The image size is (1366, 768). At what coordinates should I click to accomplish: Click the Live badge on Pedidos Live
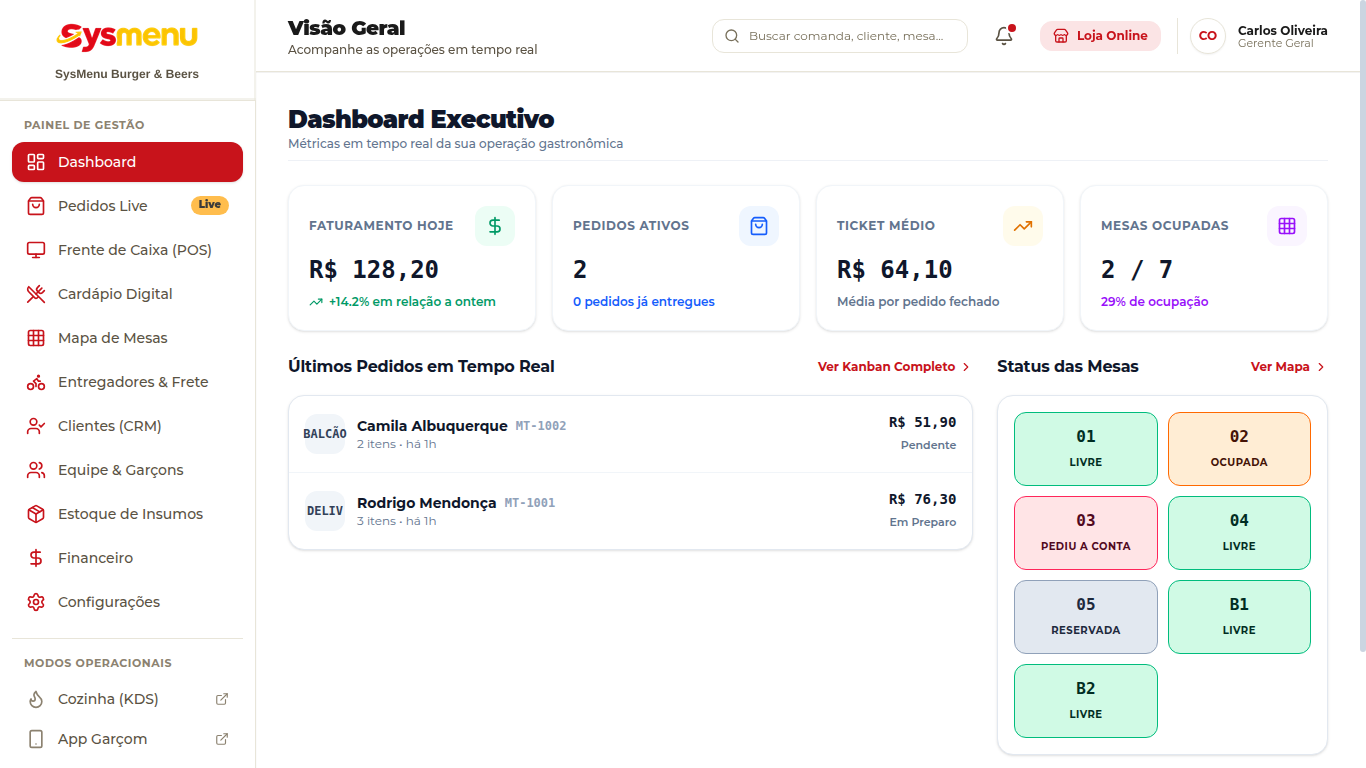[x=210, y=205]
